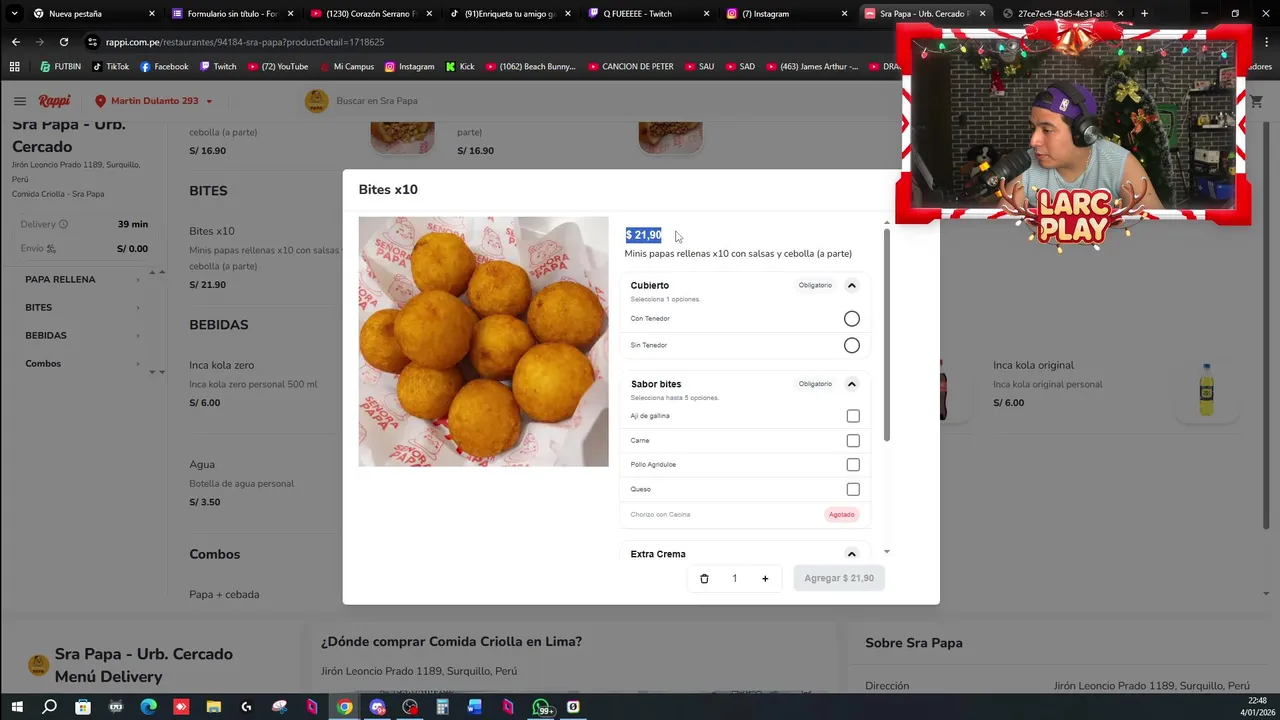
Task: Collapse the Sabor bites section
Action: click(852, 384)
